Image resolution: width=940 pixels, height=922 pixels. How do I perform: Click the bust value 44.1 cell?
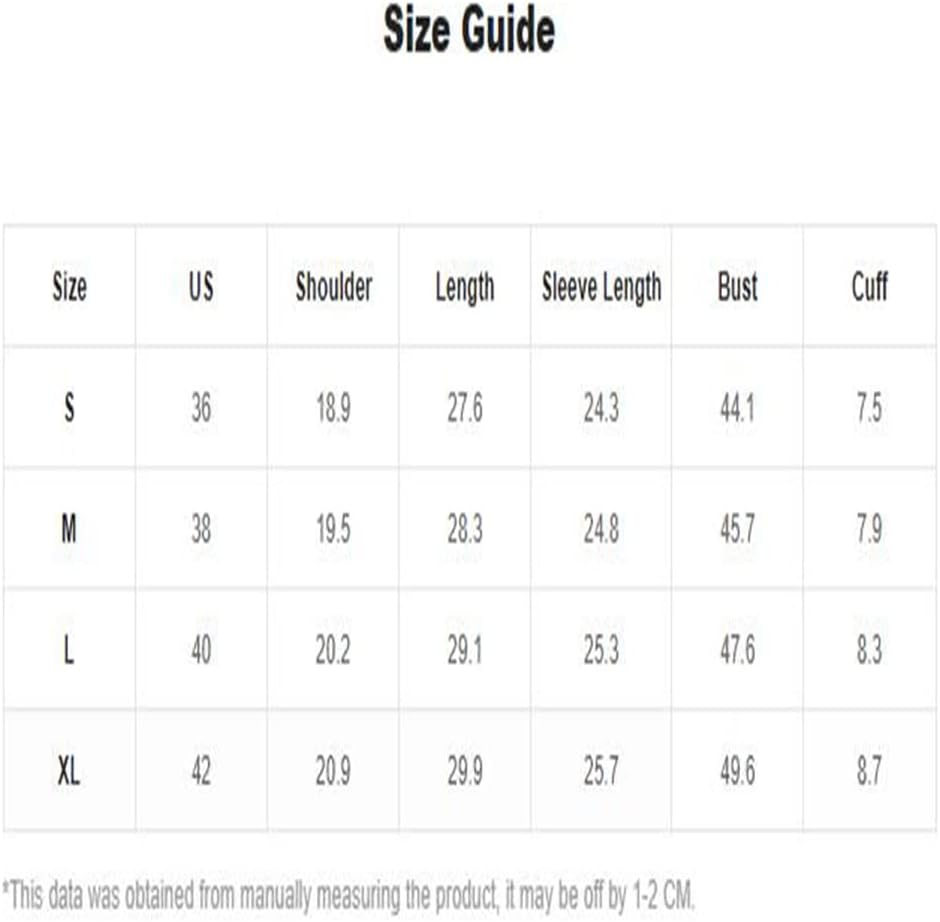[737, 408]
